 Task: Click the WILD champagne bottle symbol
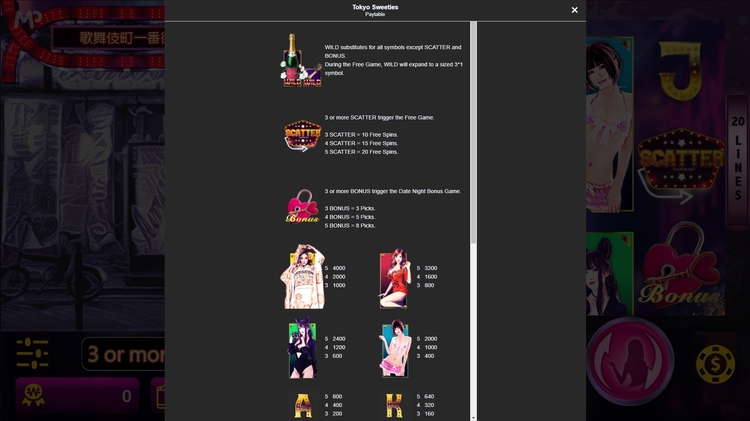click(301, 60)
